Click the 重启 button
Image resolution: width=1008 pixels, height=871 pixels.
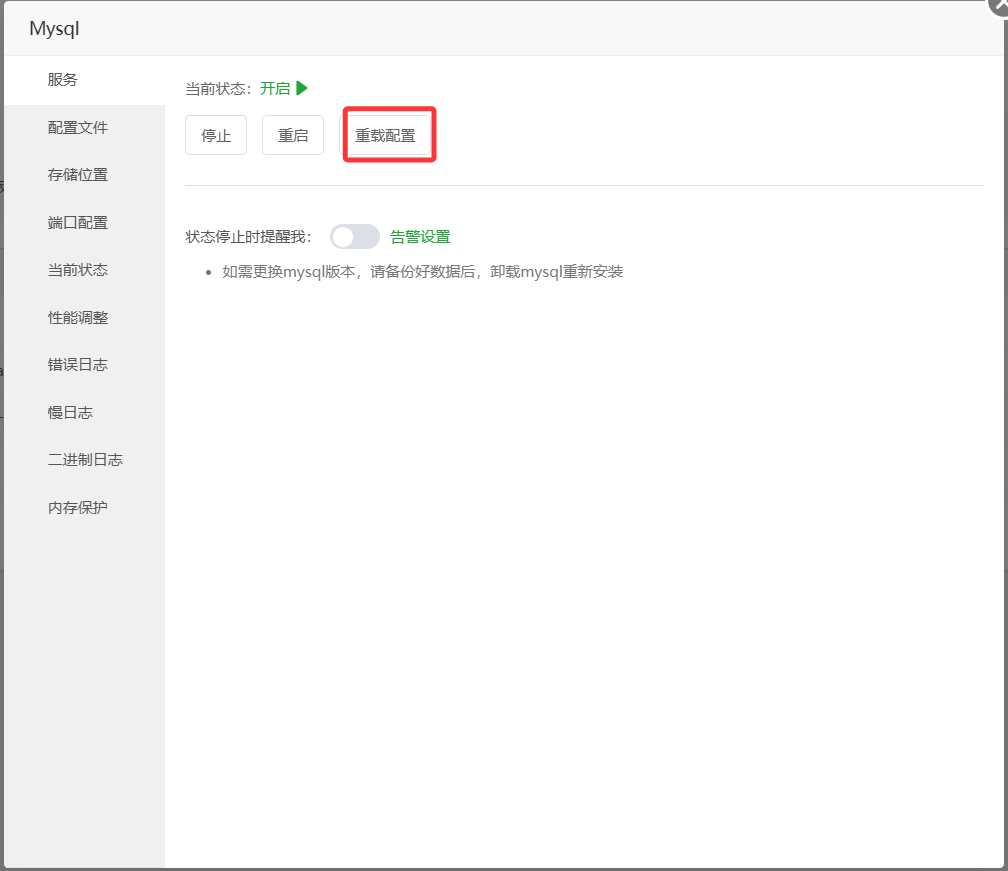coord(293,136)
